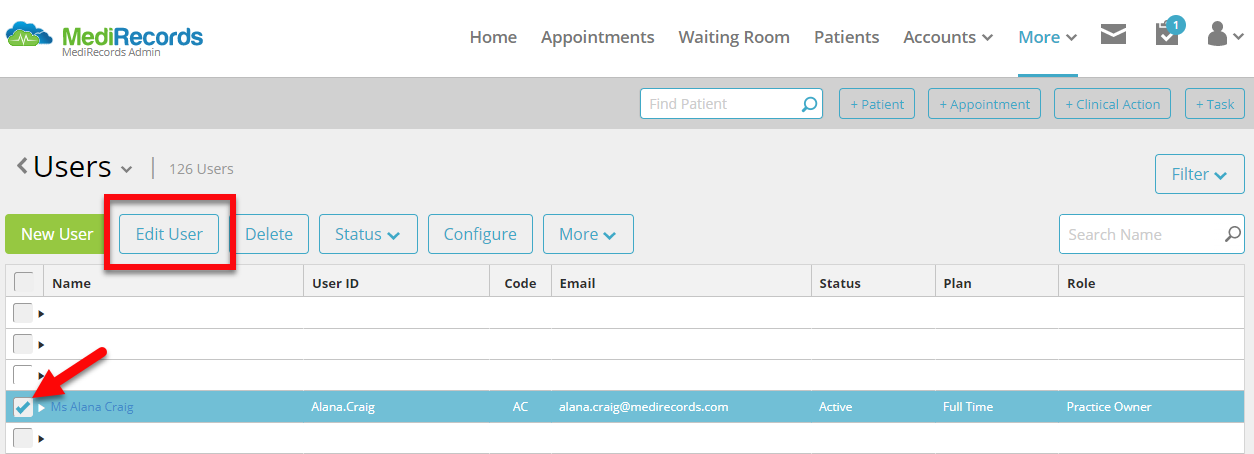Click the green New User button
1254x454 pixels.
click(57, 234)
